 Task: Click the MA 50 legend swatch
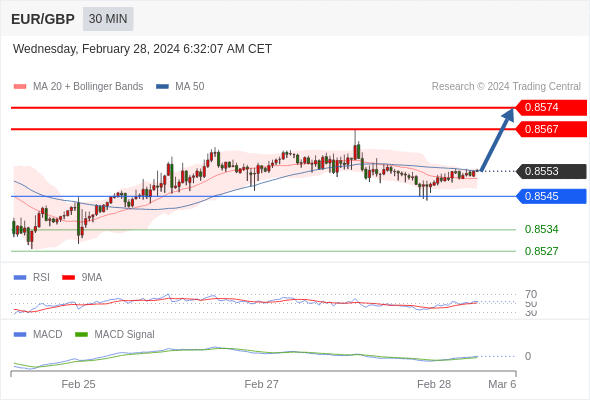[162, 87]
